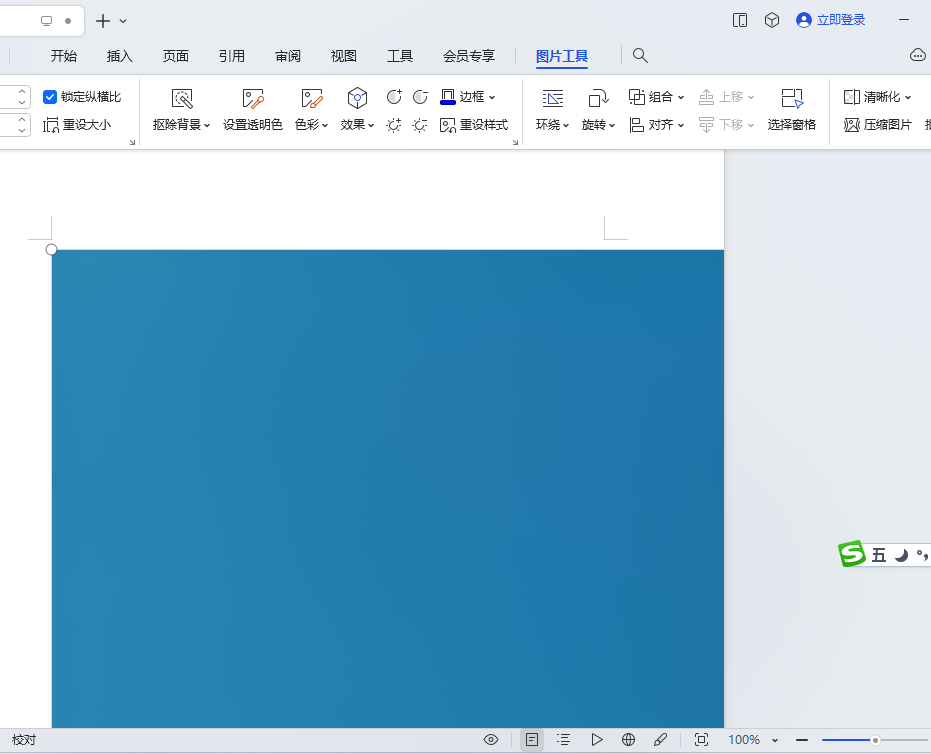
Task: Increase picture brightness icon
Action: coord(394,125)
